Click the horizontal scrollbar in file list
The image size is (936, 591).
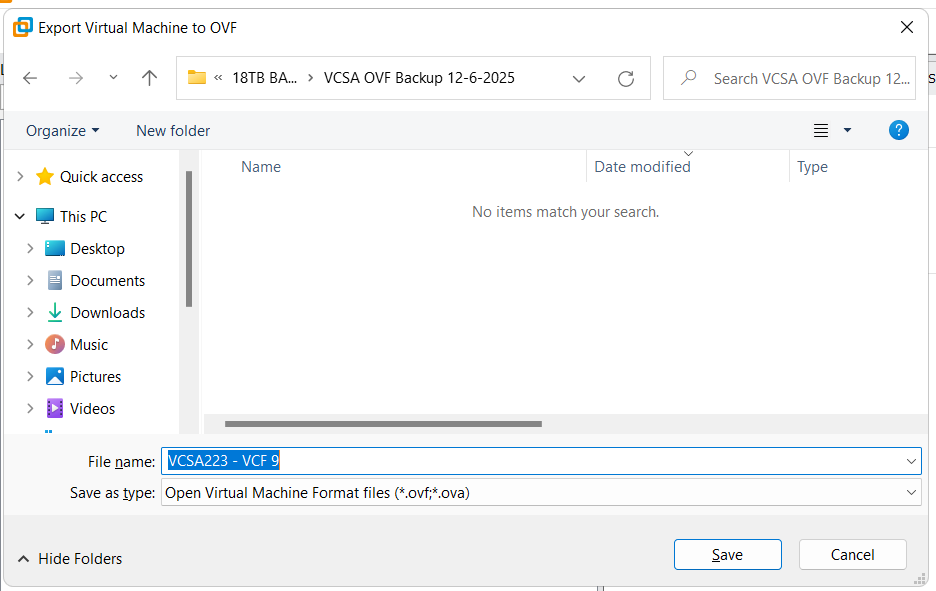click(383, 424)
